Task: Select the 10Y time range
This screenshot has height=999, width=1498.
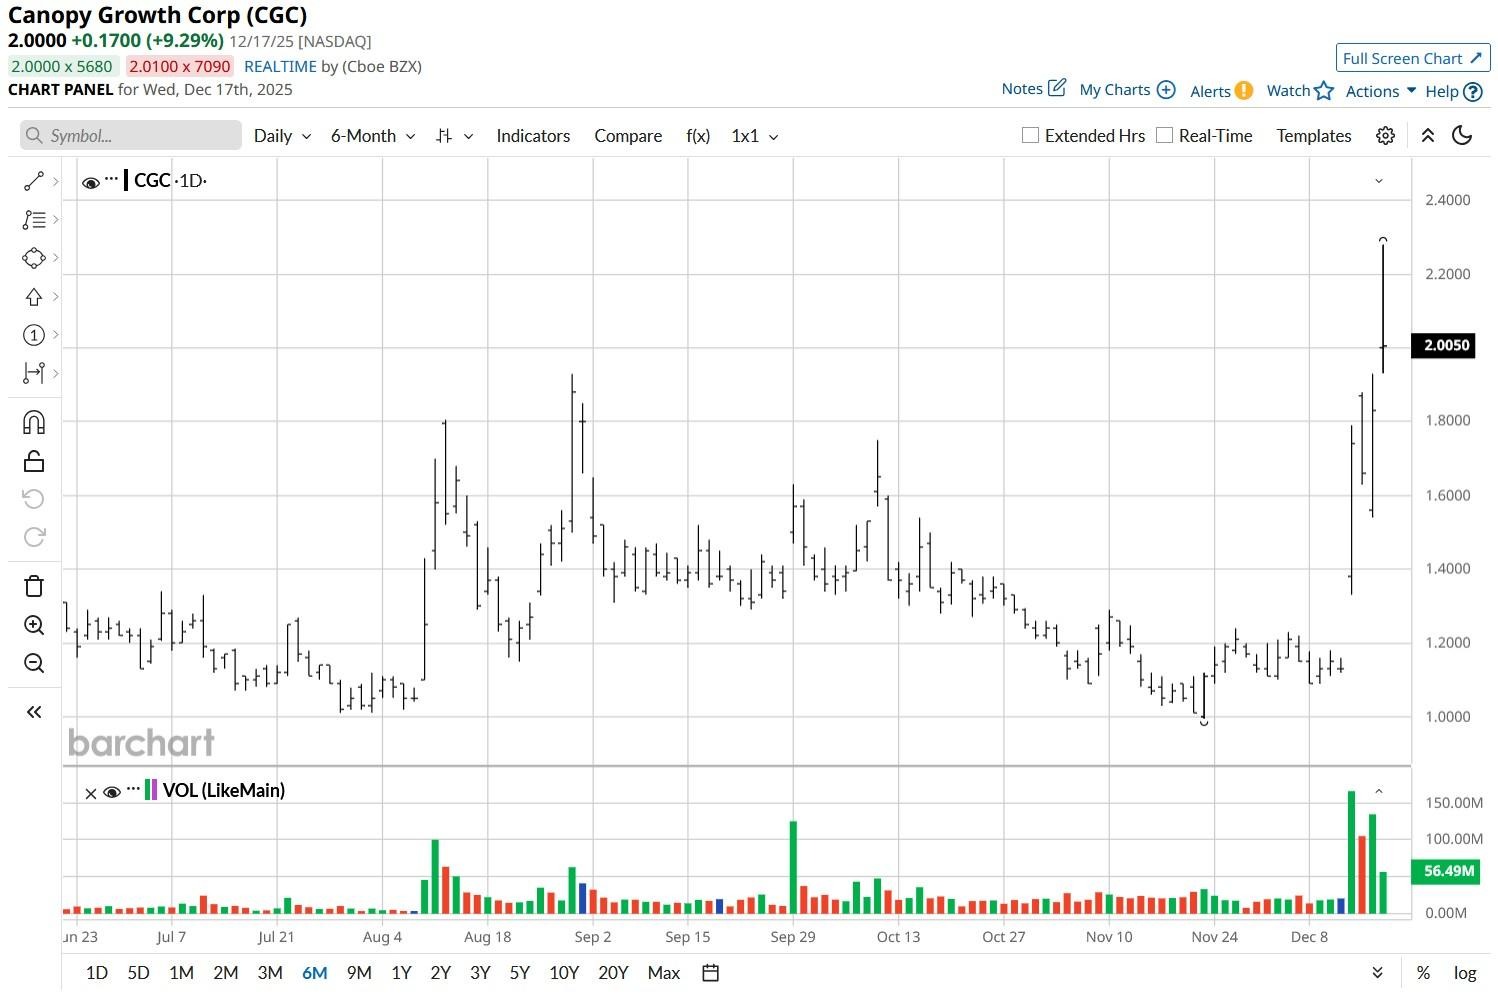Action: [564, 973]
